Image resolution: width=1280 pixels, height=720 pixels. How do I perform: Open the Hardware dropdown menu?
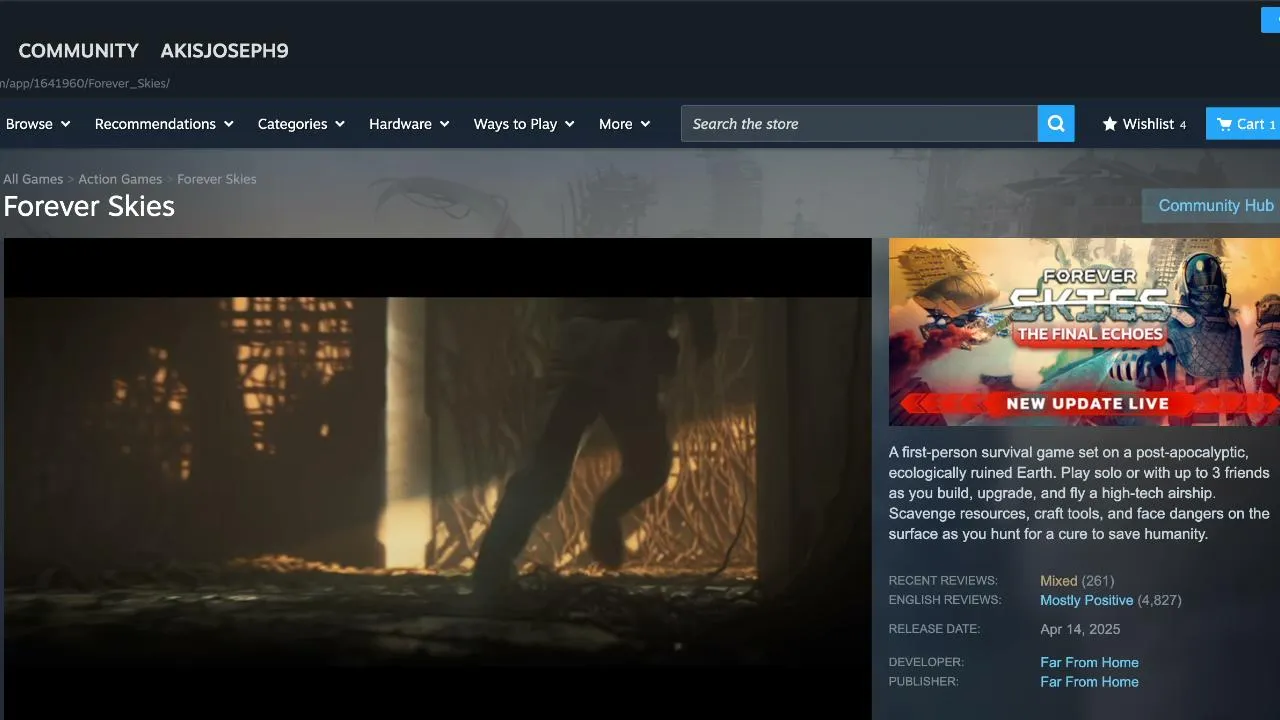[x=409, y=124]
